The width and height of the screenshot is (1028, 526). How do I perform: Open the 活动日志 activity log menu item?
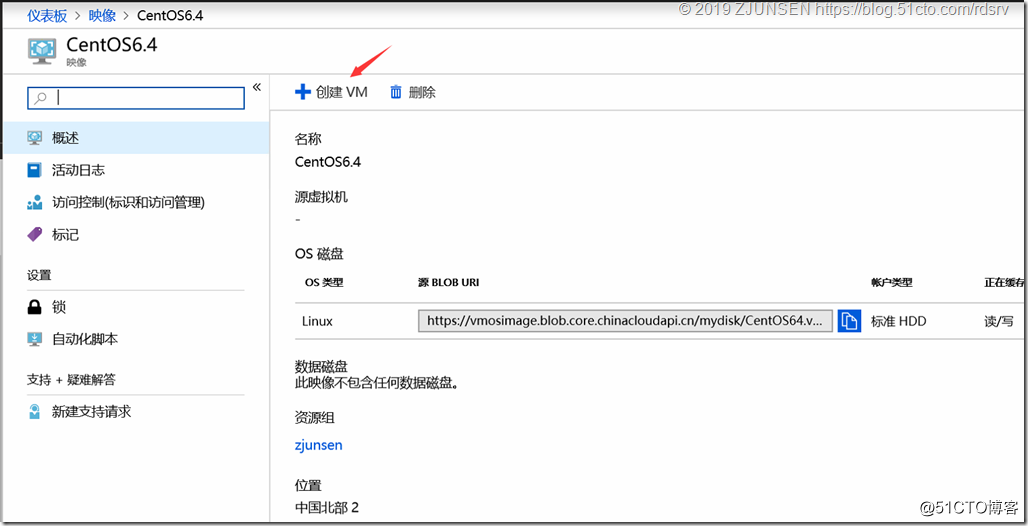(x=134, y=171)
